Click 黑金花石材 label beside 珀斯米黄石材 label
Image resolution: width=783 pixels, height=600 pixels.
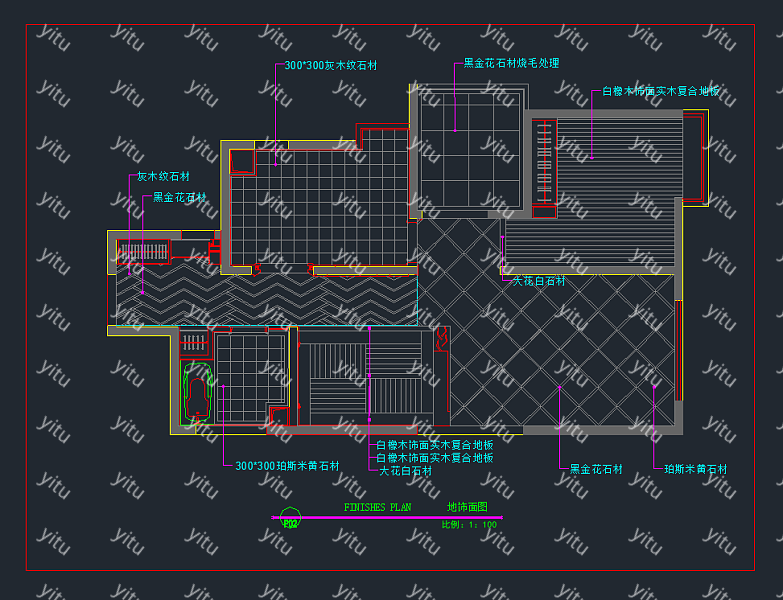click(x=596, y=469)
